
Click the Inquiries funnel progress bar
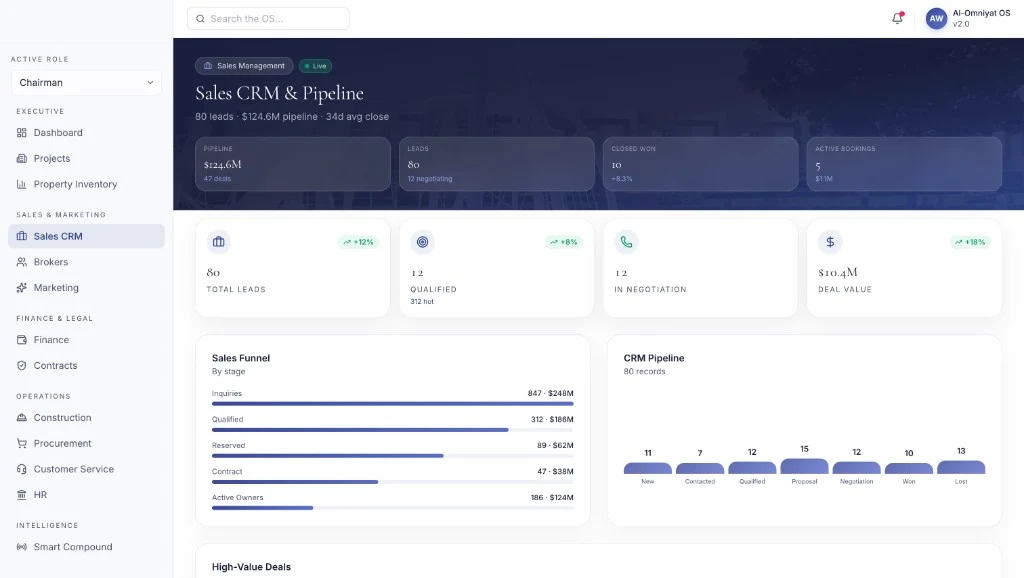(392, 404)
